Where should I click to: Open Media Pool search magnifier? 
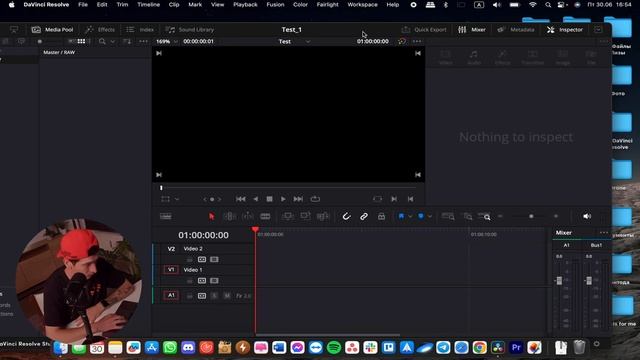[x=102, y=41]
